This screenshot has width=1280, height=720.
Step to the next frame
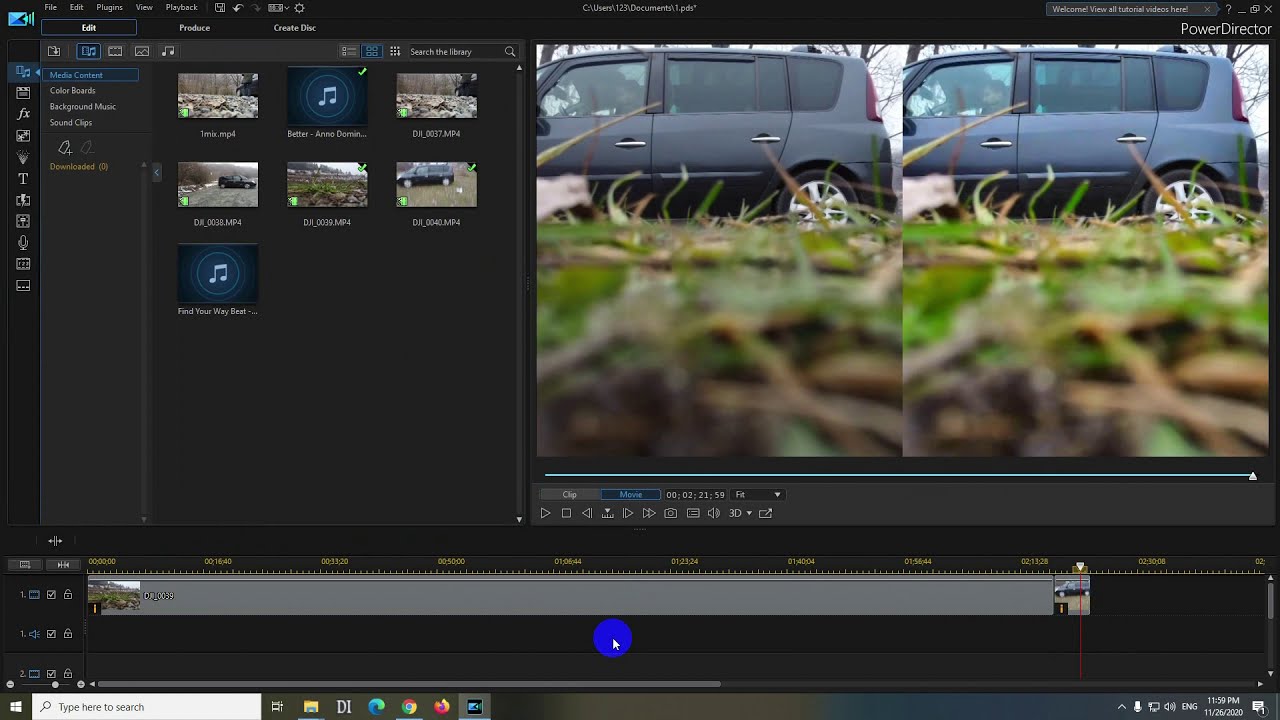pos(628,513)
